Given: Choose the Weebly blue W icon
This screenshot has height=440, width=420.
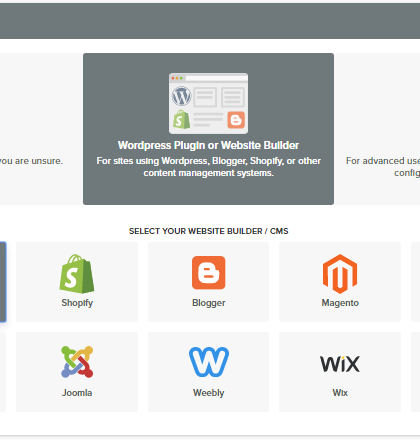Looking at the screenshot, I should [209, 362].
